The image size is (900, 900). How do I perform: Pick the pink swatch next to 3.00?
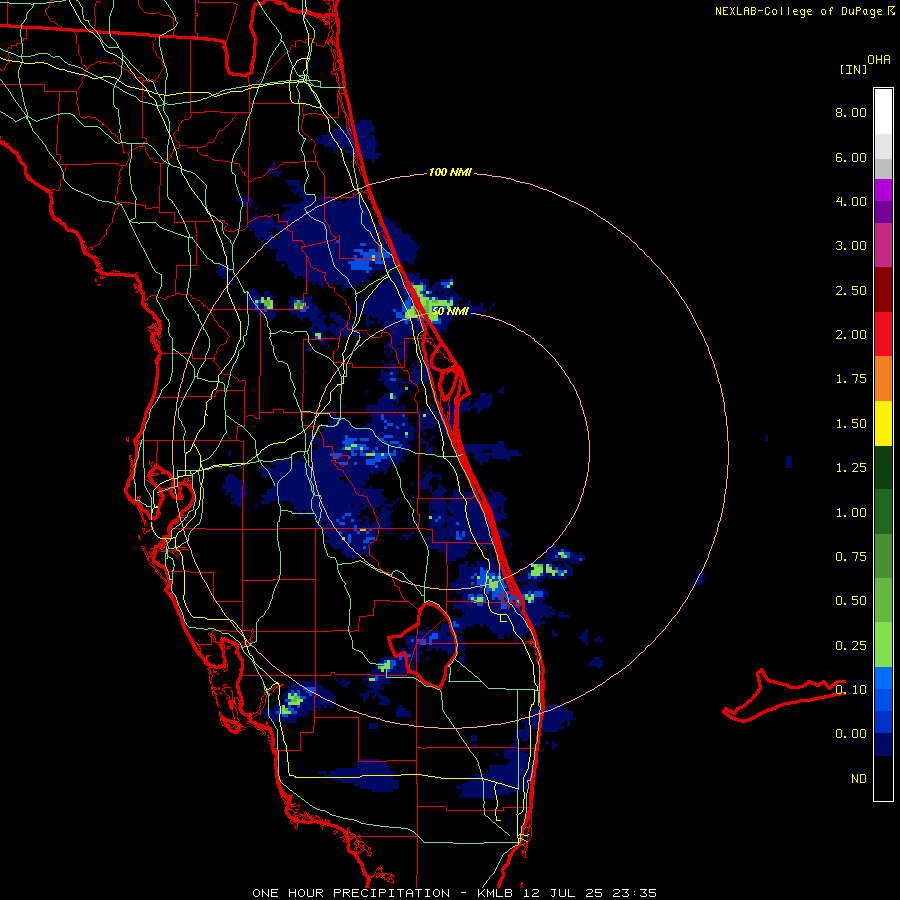coord(883,245)
